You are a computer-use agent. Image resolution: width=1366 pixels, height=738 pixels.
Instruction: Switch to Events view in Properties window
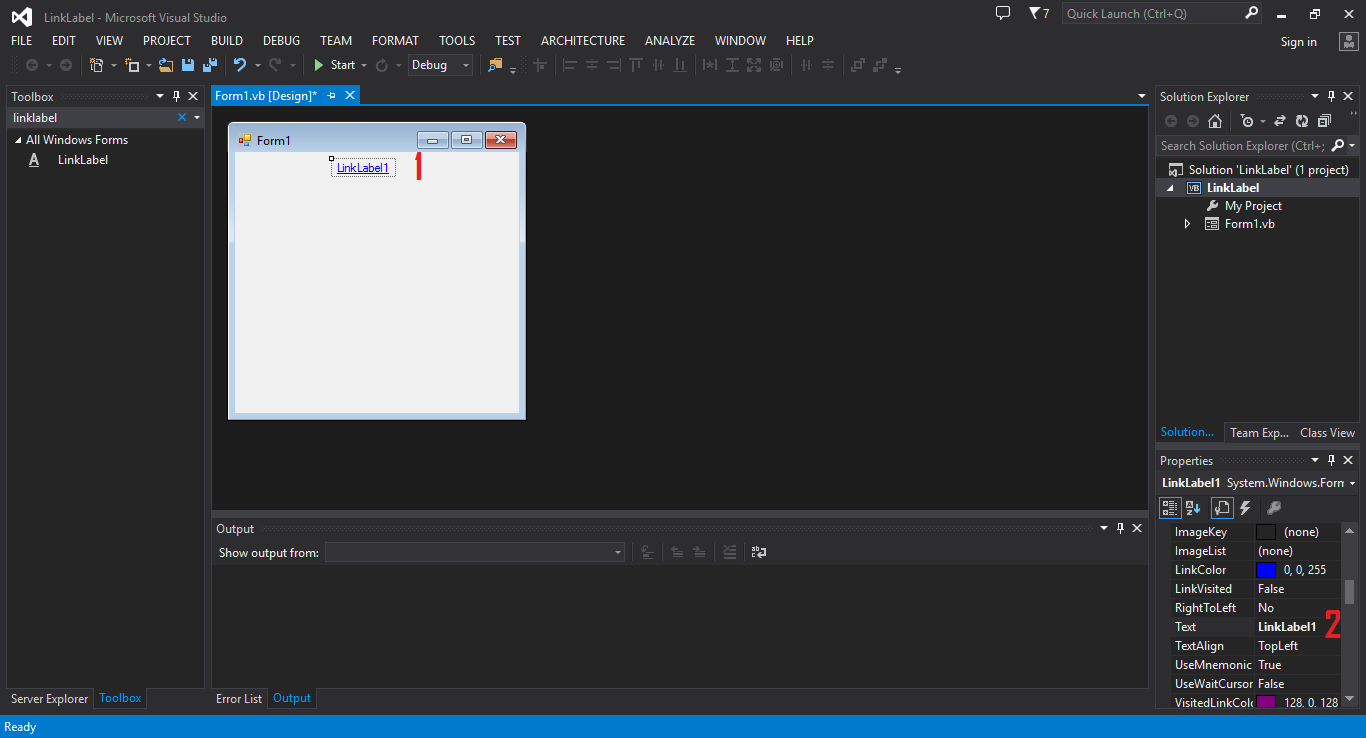click(1245, 507)
